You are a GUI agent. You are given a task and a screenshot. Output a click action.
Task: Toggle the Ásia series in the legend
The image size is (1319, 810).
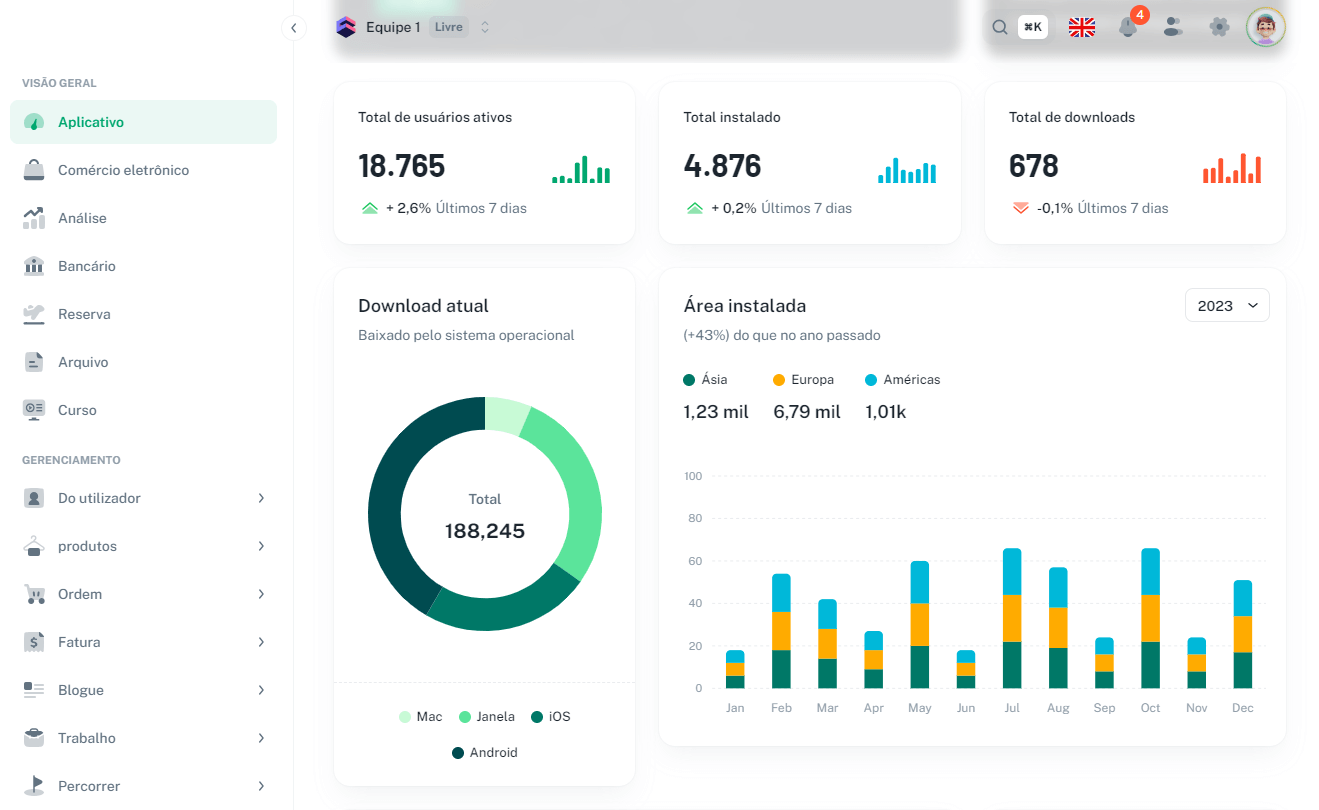pyautogui.click(x=705, y=380)
